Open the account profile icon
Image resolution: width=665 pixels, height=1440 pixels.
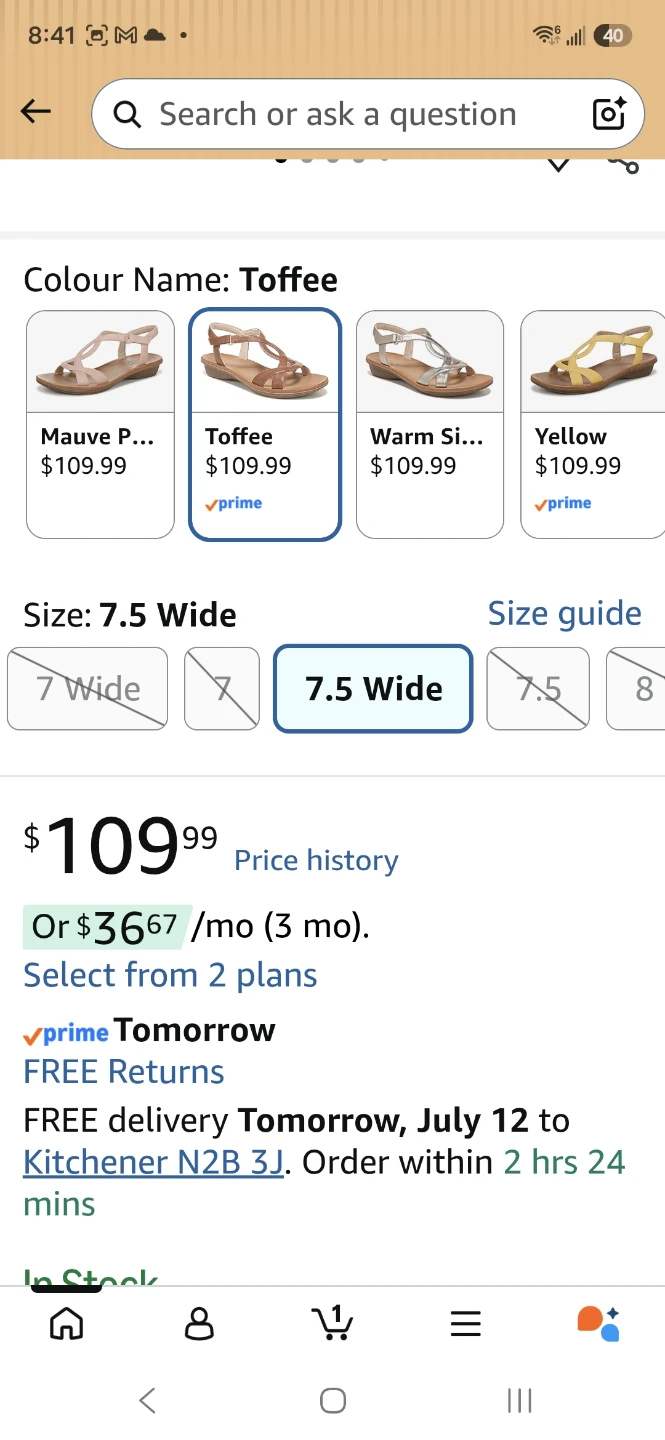pyautogui.click(x=200, y=1323)
